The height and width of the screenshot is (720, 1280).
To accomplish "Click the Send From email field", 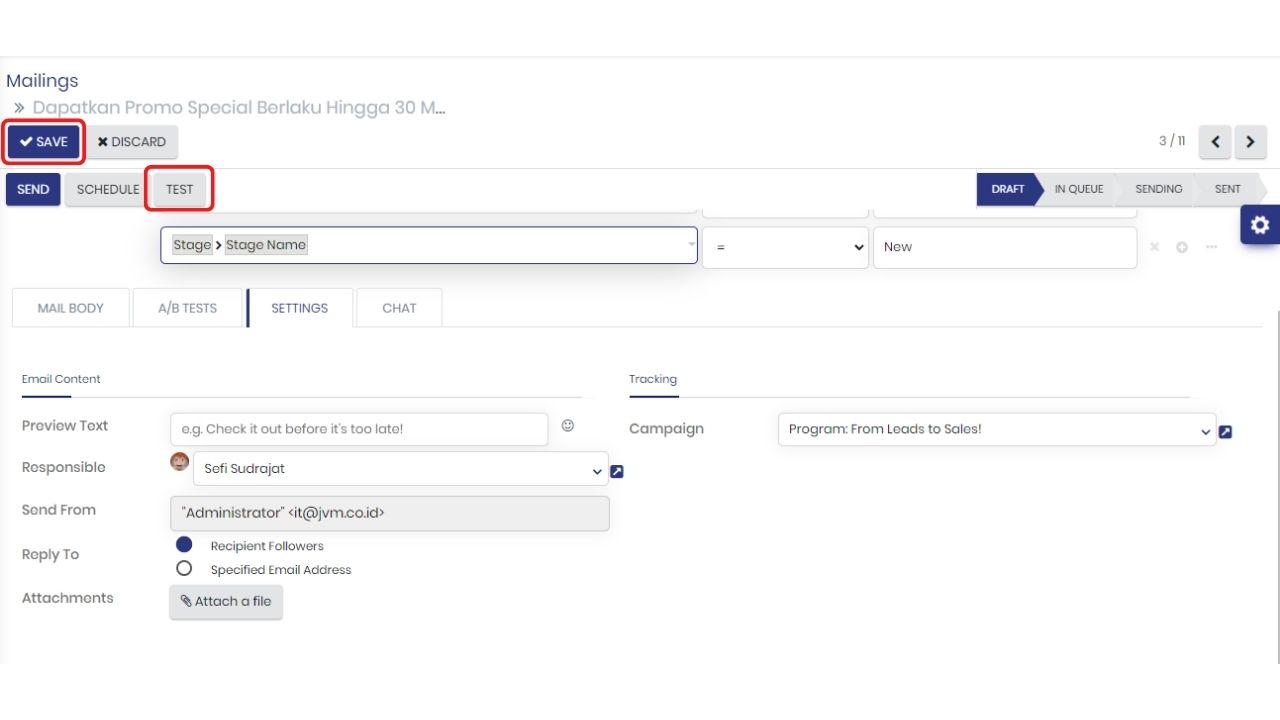I will pos(390,513).
